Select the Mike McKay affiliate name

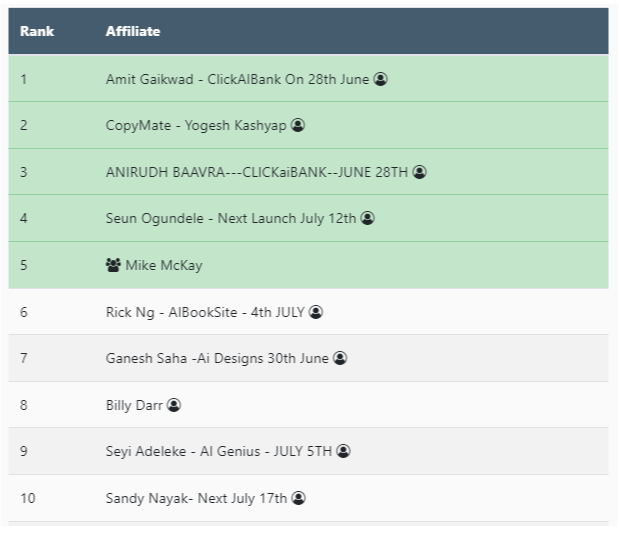click(x=164, y=265)
